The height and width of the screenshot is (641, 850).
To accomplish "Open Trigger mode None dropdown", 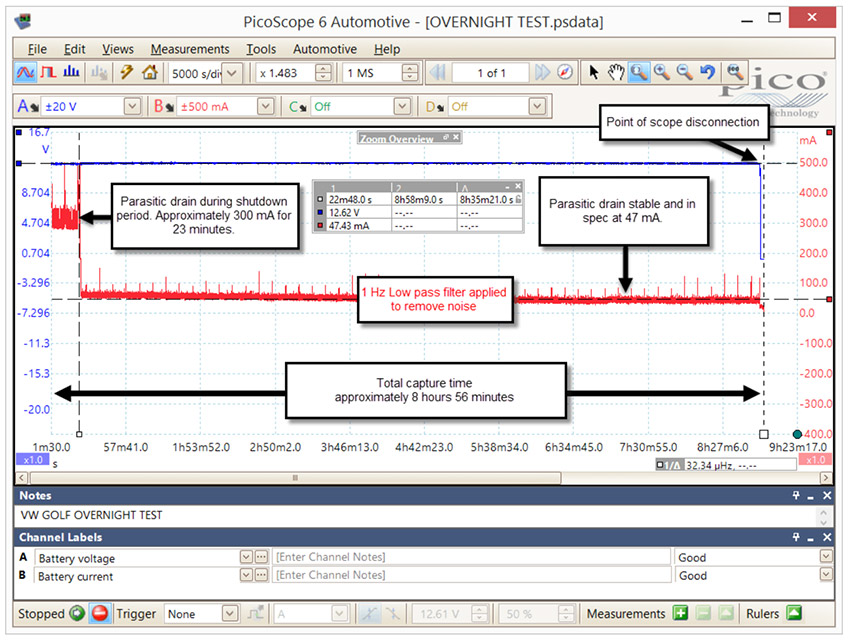I will click(x=230, y=614).
